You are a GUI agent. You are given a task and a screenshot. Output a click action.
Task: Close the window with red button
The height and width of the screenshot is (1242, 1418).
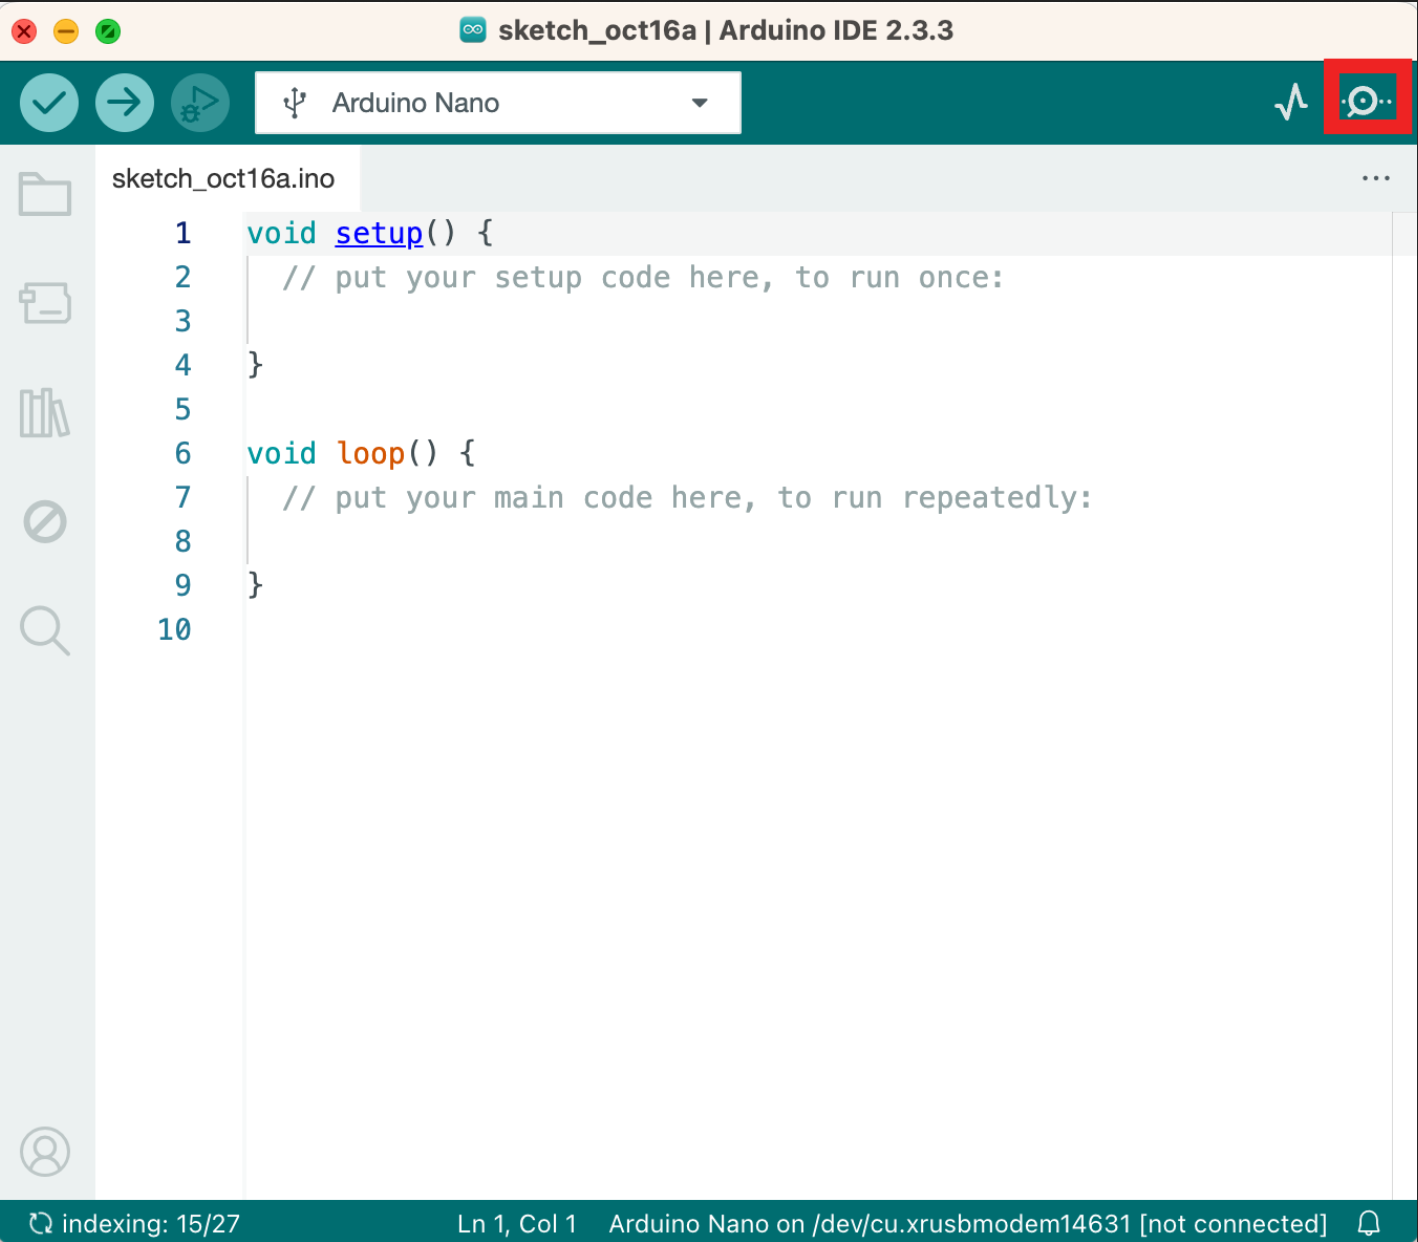click(24, 31)
